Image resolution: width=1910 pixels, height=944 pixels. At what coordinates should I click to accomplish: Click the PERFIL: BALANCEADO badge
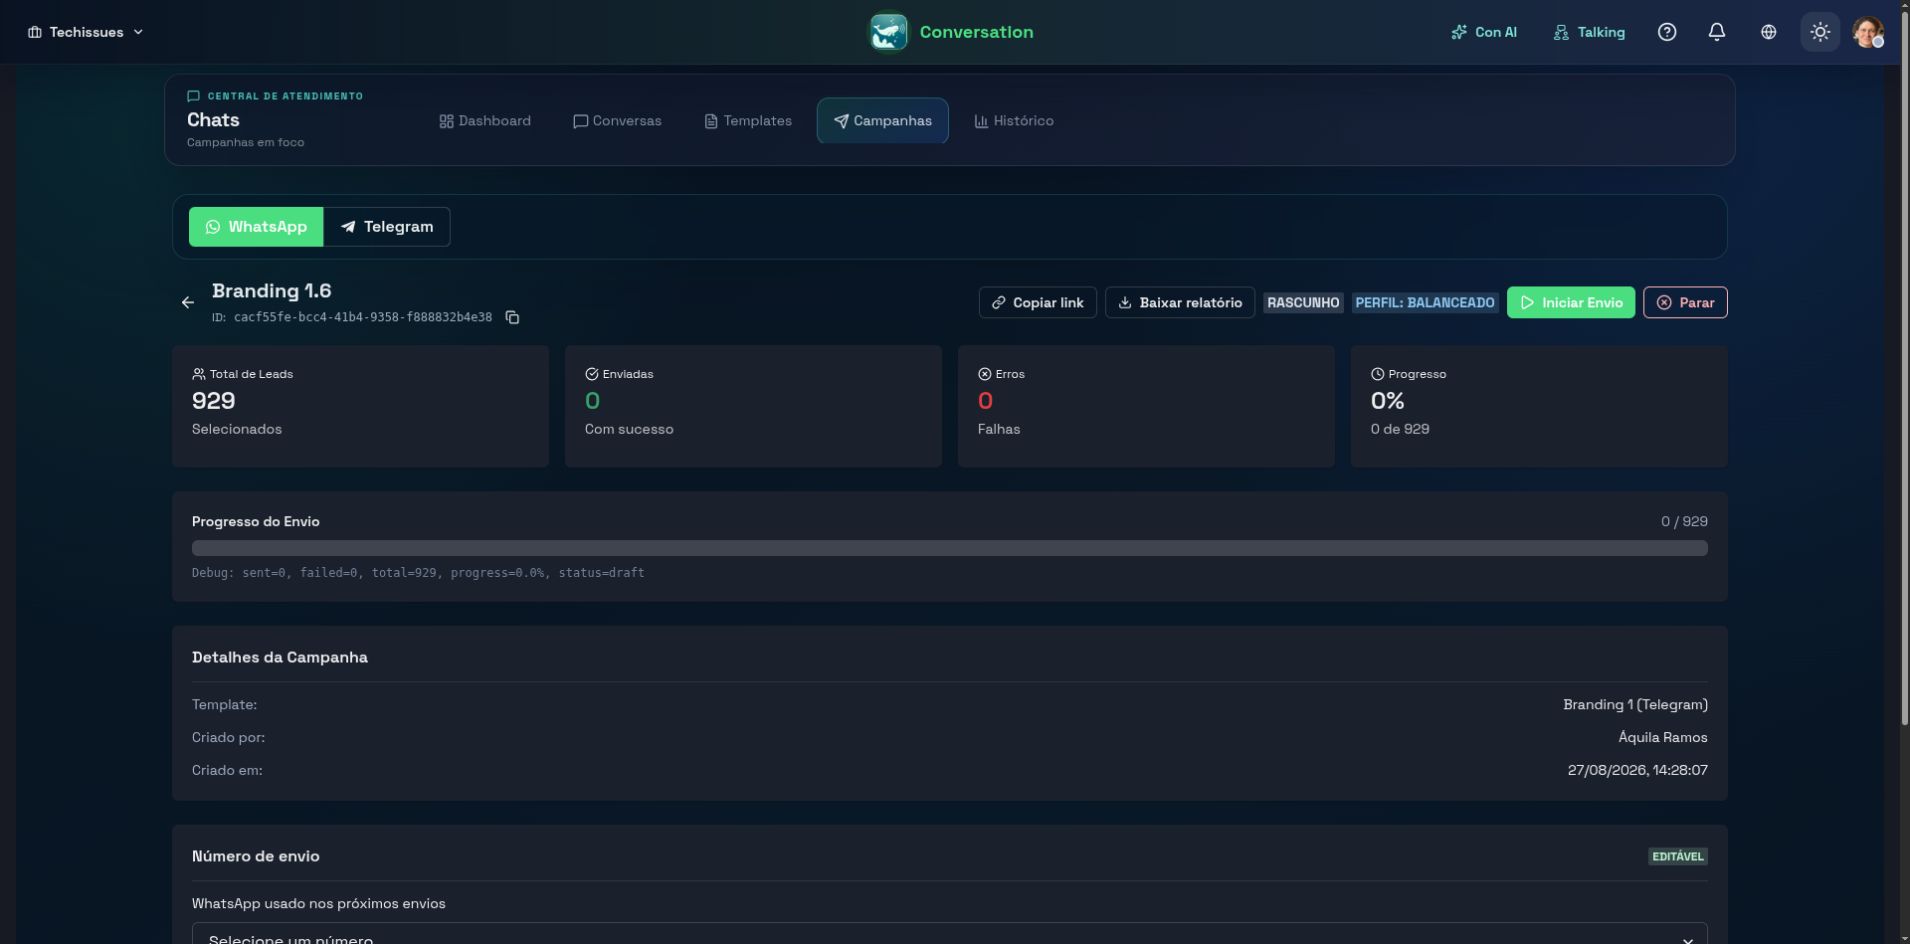pos(1425,302)
